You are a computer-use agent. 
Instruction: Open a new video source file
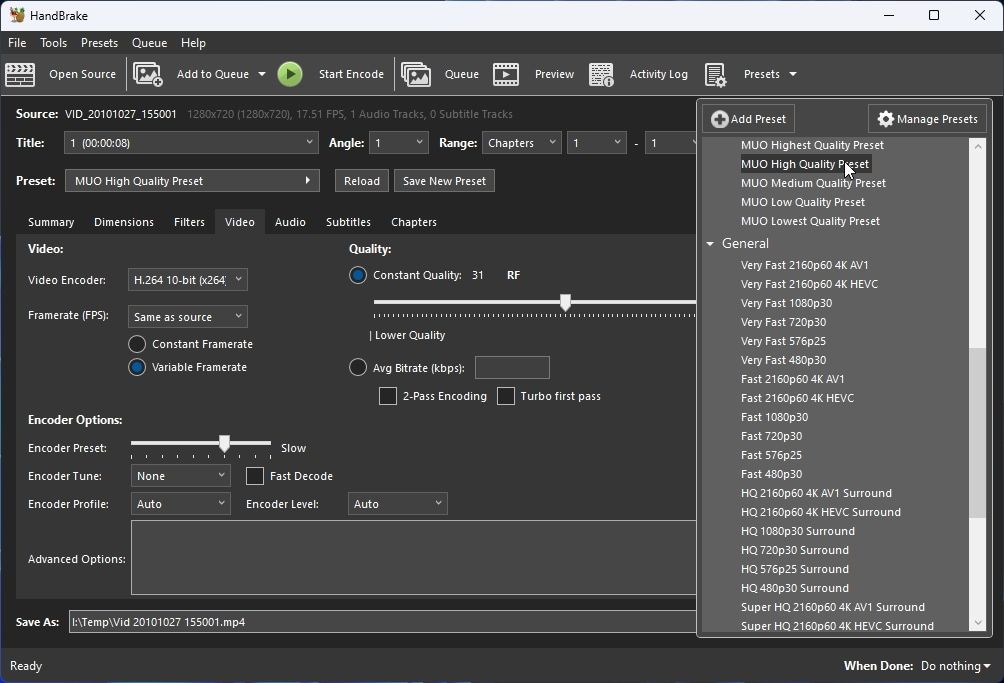(82, 74)
